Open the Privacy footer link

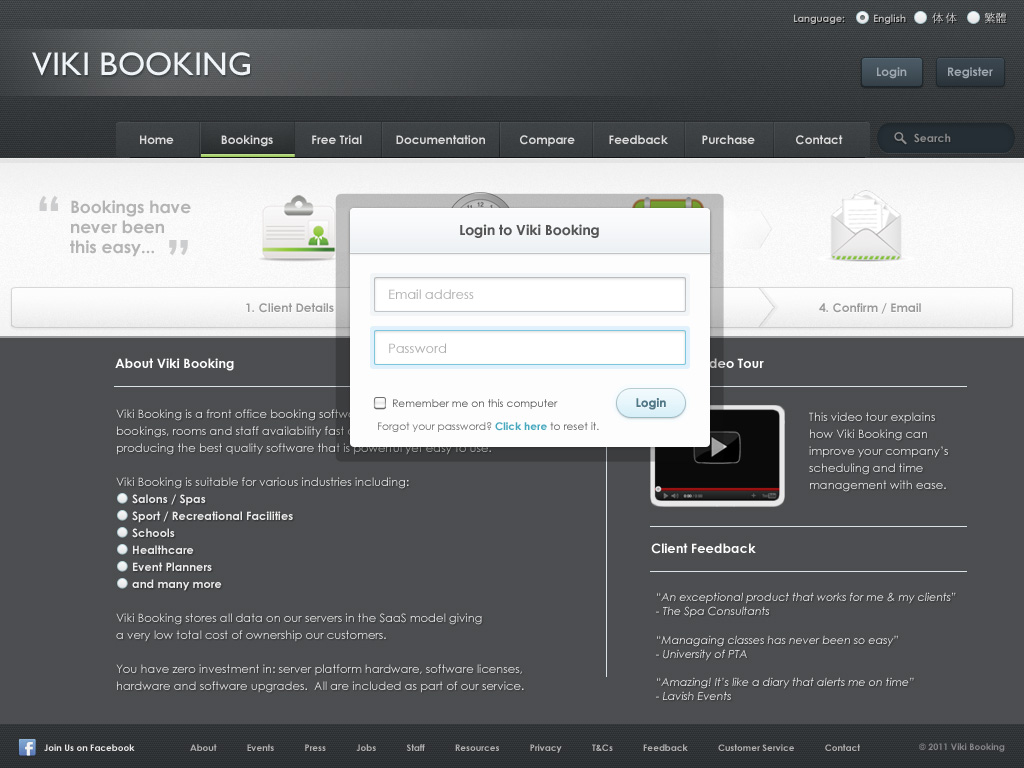[545, 748]
